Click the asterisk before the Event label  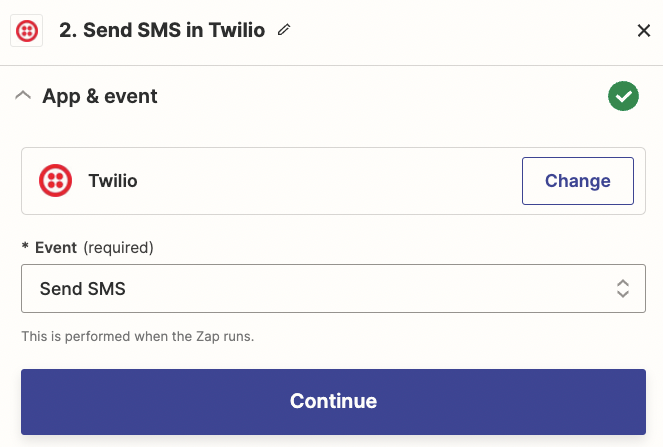[25, 247]
